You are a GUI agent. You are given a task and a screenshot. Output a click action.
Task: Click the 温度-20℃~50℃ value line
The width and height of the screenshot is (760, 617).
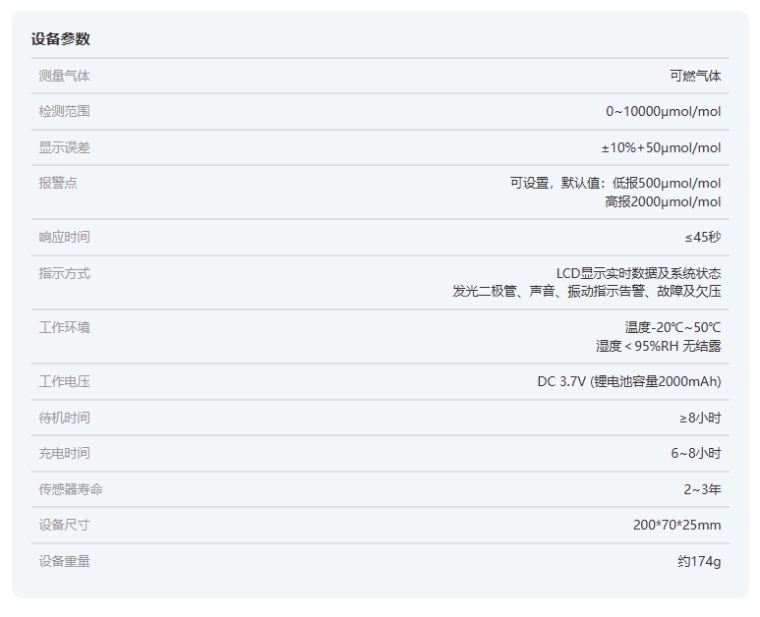pos(673,327)
